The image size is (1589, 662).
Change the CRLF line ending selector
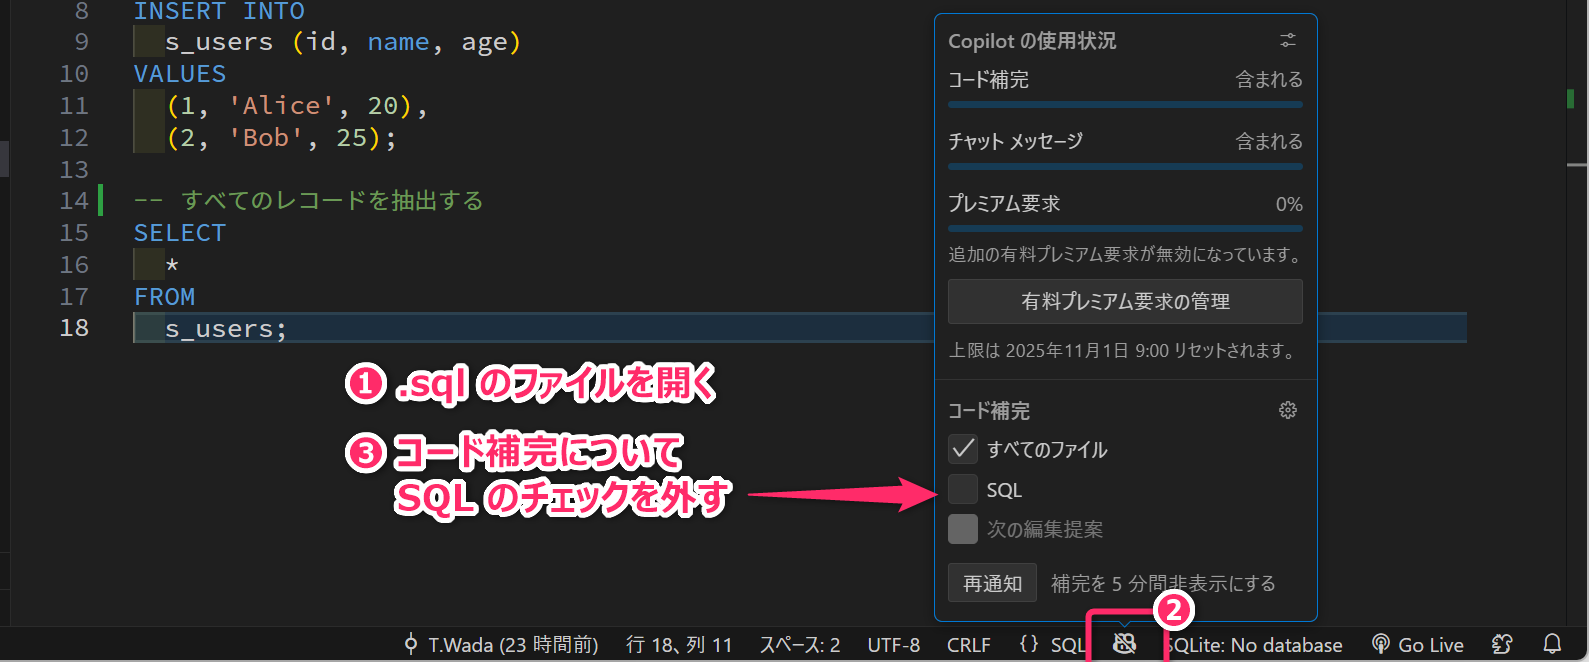[968, 645]
